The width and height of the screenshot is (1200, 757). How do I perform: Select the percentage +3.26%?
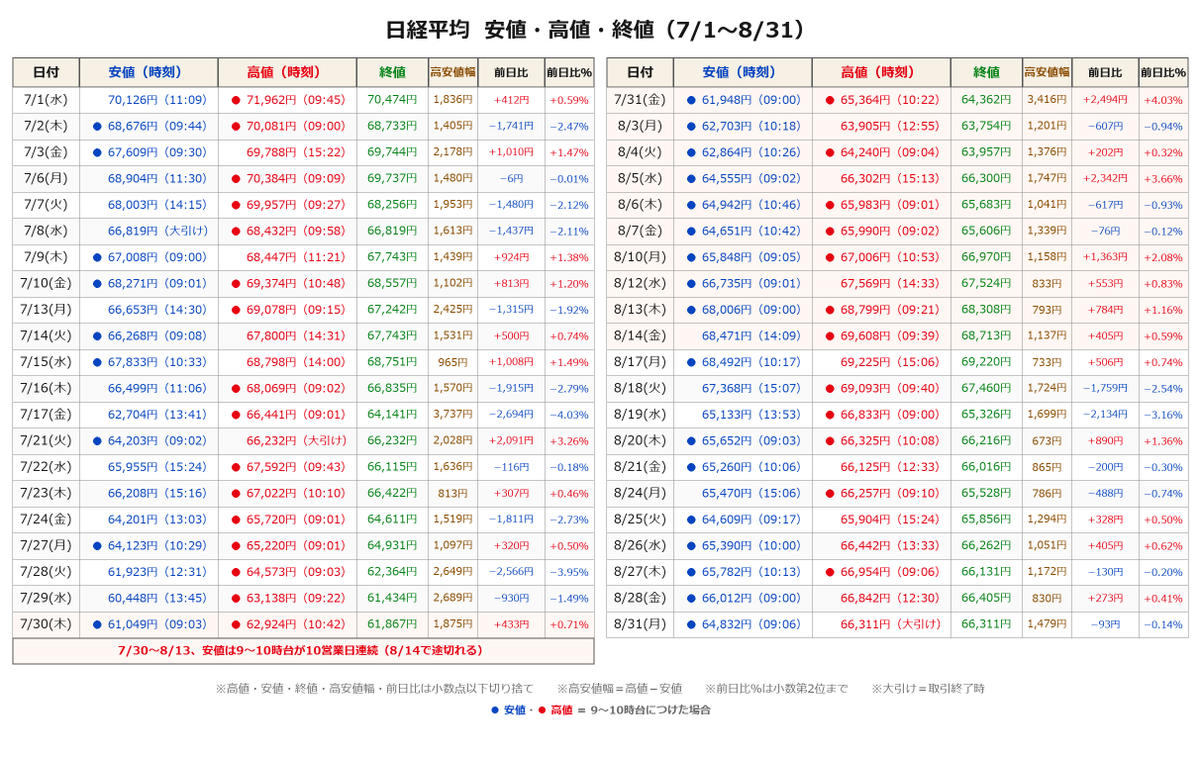pyautogui.click(x=569, y=440)
